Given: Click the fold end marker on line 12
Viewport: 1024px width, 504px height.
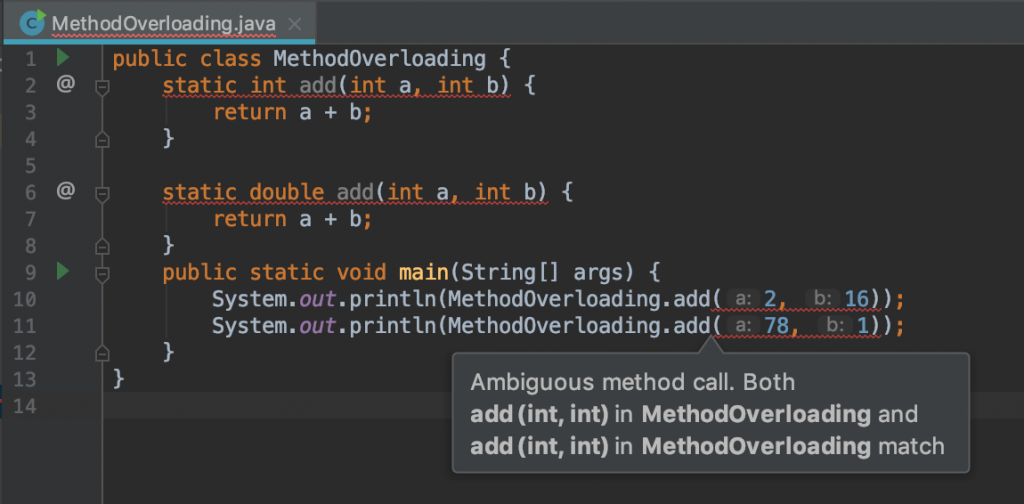Looking at the screenshot, I should pyautogui.click(x=102, y=353).
